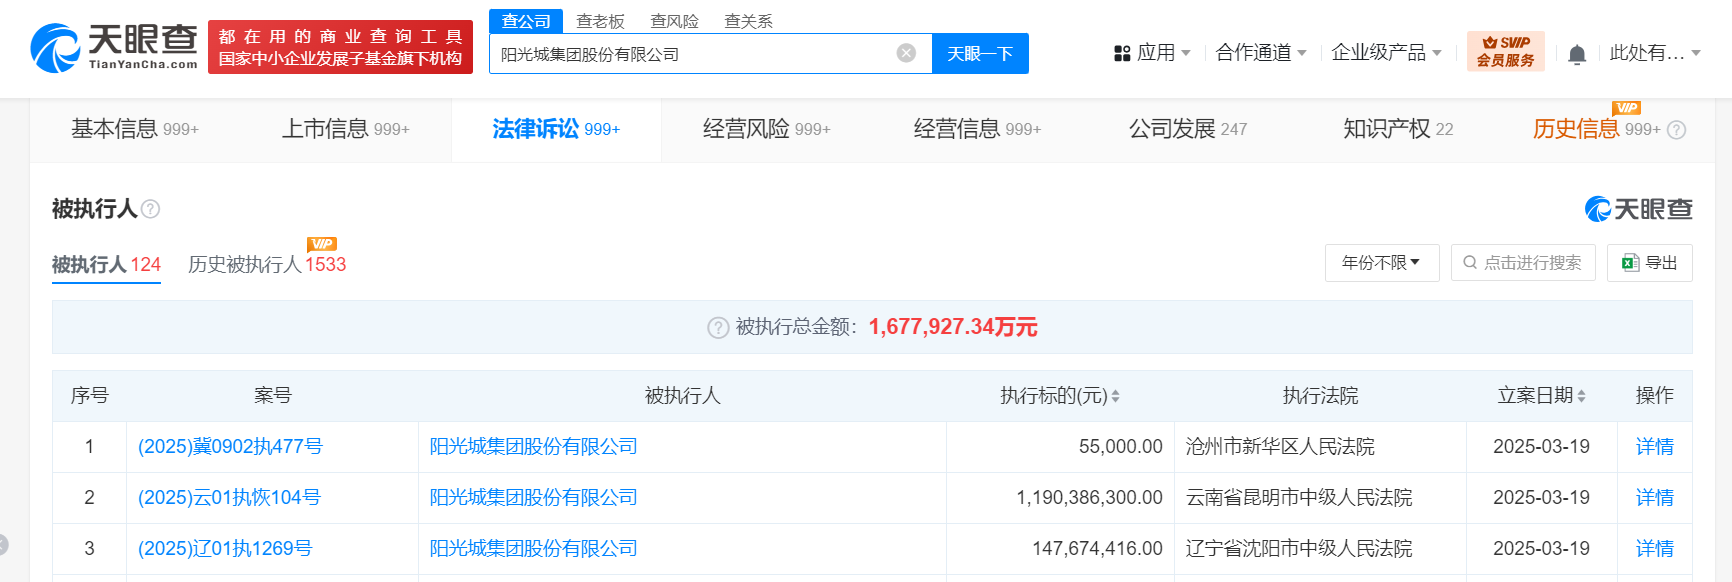Open the 年份不限 year filter
1732x582 pixels.
click(x=1381, y=263)
